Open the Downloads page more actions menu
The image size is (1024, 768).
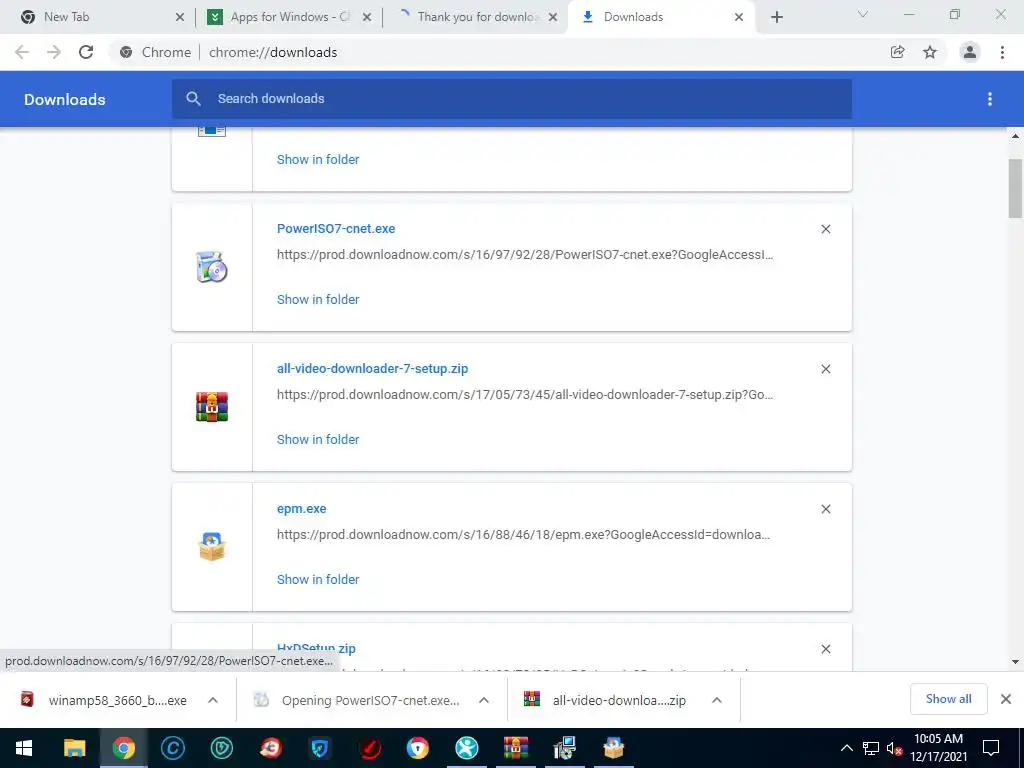(x=990, y=99)
